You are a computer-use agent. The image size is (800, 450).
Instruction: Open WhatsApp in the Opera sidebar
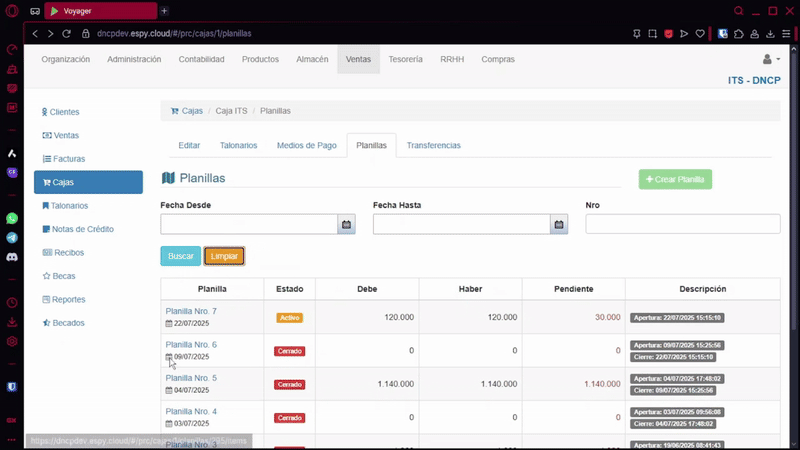click(x=12, y=218)
